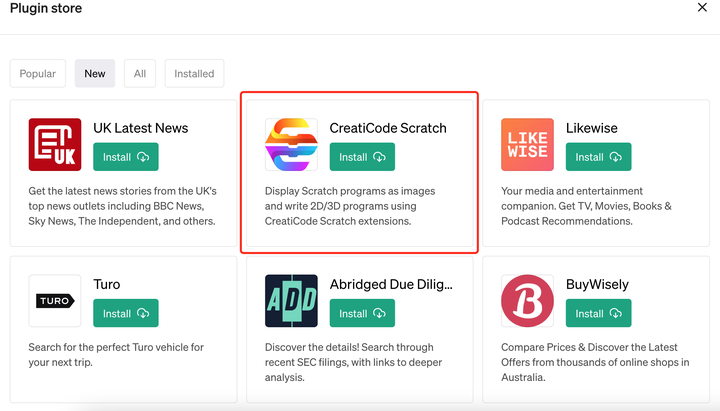Click the UK Latest News logo icon
This screenshot has width=720, height=411.
[x=55, y=145]
